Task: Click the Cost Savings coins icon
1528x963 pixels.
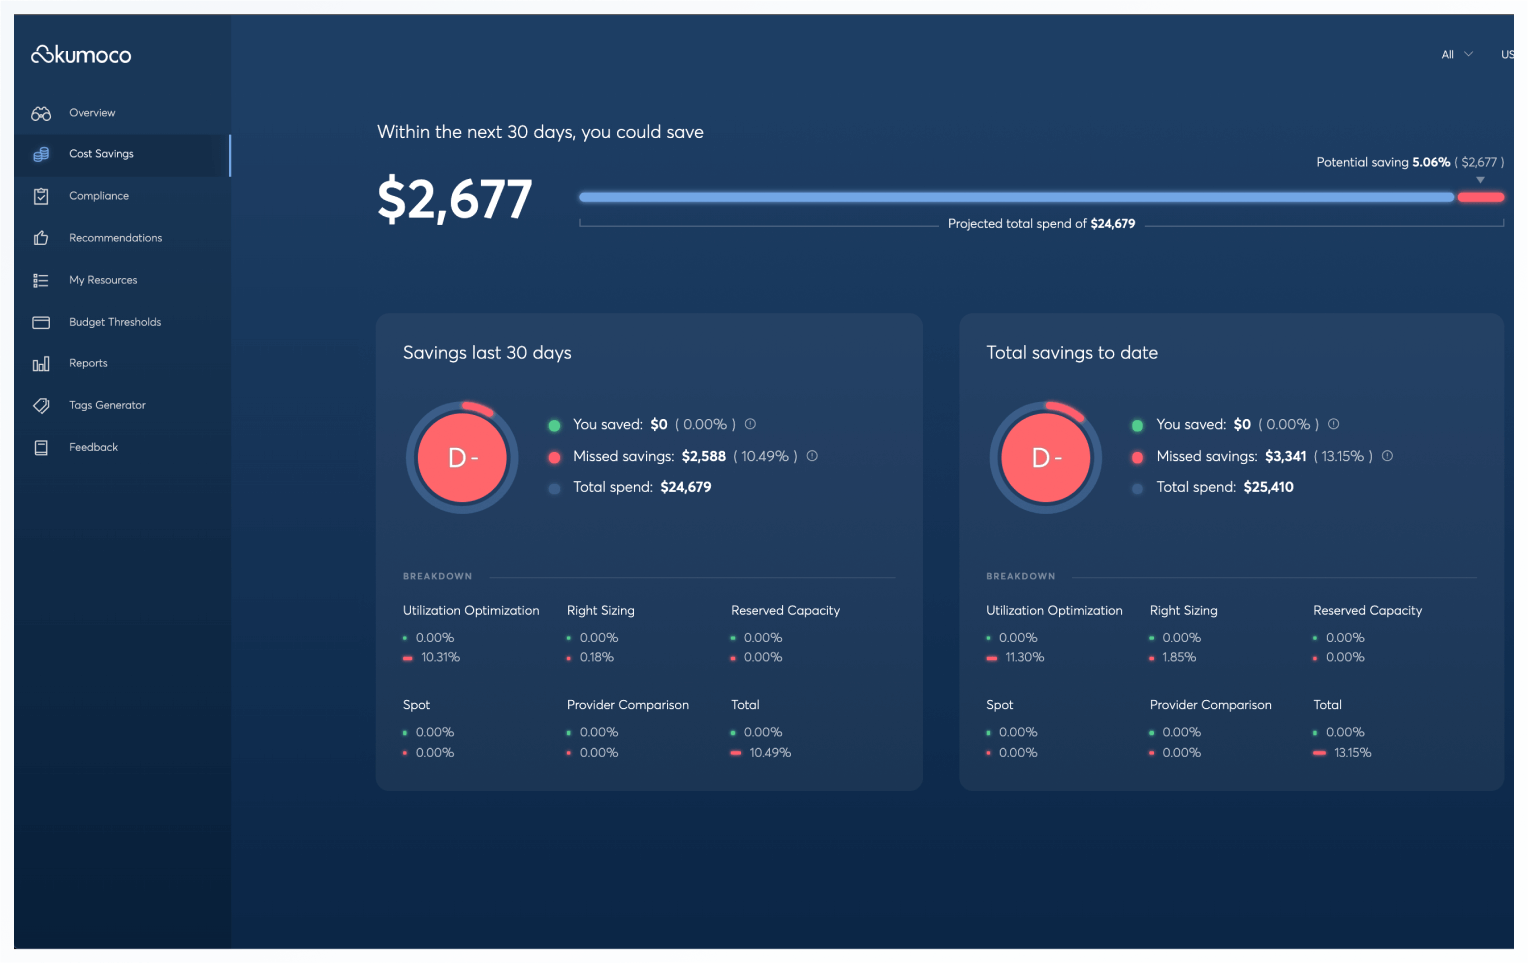Action: pos(41,154)
